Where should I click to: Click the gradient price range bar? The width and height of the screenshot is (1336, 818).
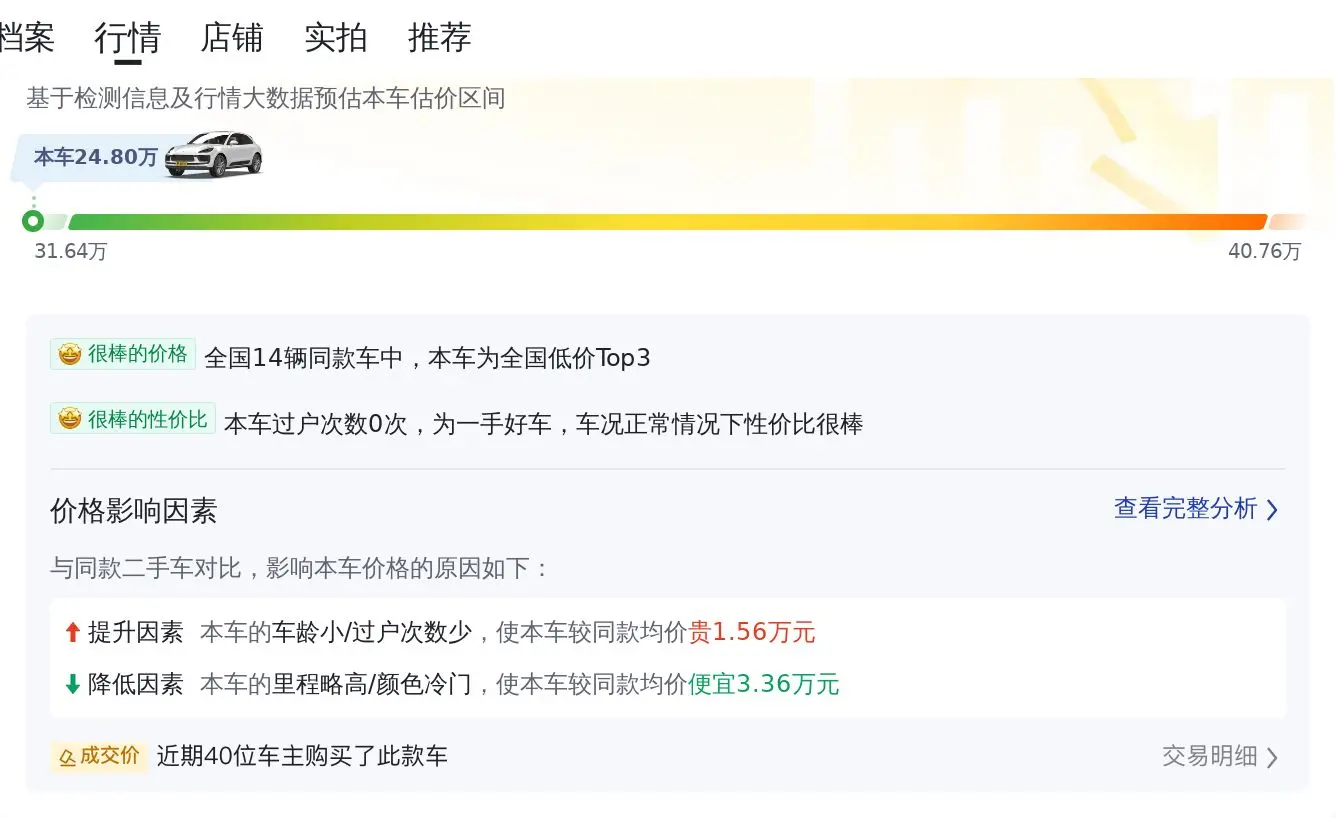667,222
